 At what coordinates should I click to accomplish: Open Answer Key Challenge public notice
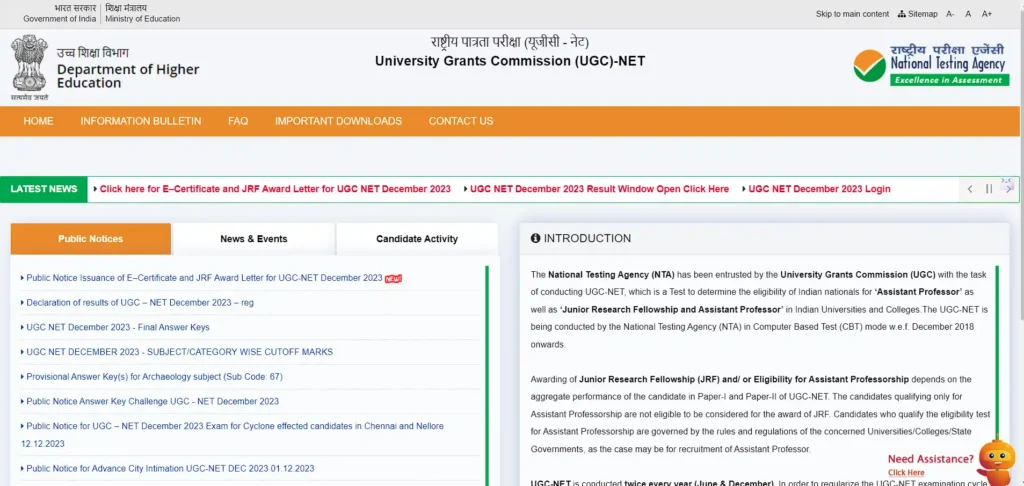coord(152,402)
